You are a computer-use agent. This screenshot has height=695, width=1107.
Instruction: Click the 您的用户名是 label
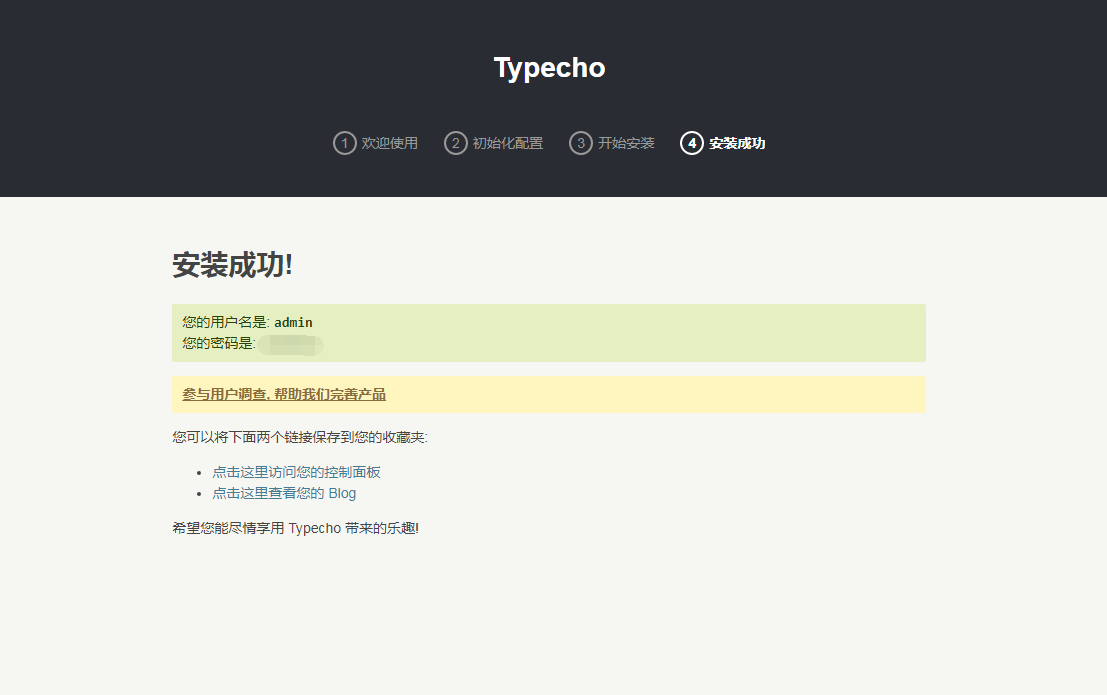coord(226,322)
